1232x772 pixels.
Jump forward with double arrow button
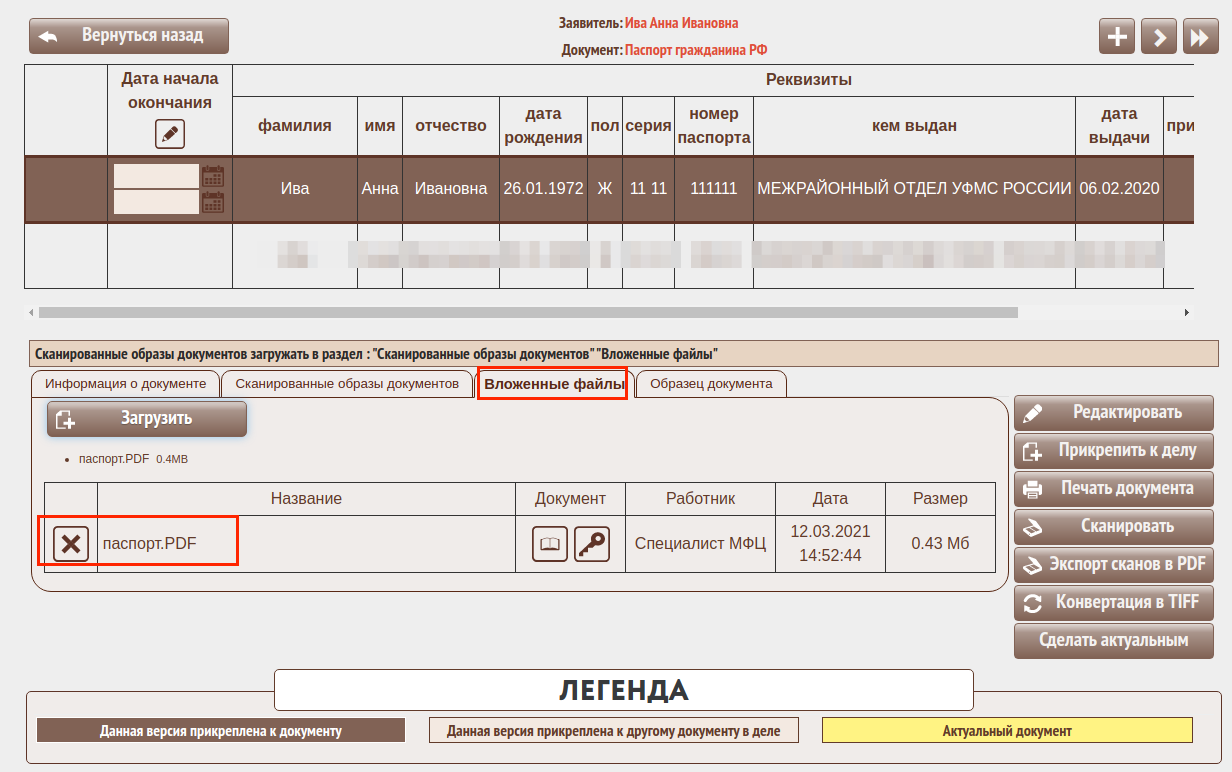pos(1199,37)
